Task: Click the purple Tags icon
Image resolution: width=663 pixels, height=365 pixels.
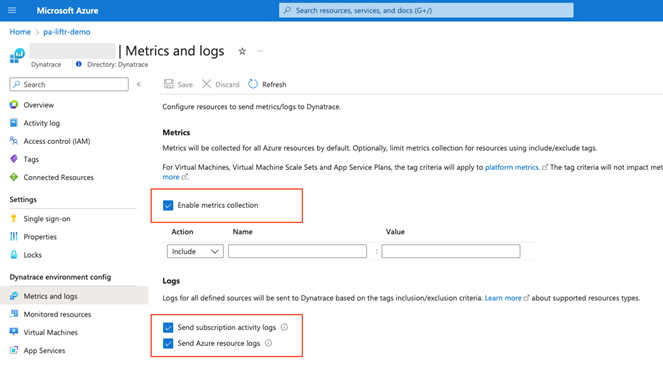Action: click(14, 159)
